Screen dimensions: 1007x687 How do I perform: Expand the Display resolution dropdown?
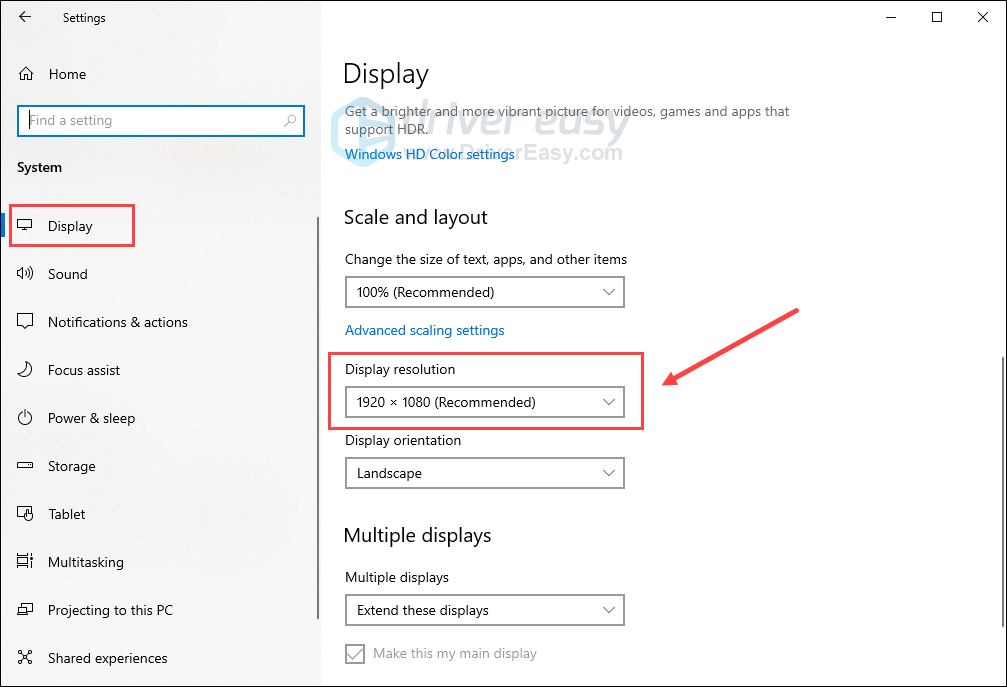pos(484,402)
